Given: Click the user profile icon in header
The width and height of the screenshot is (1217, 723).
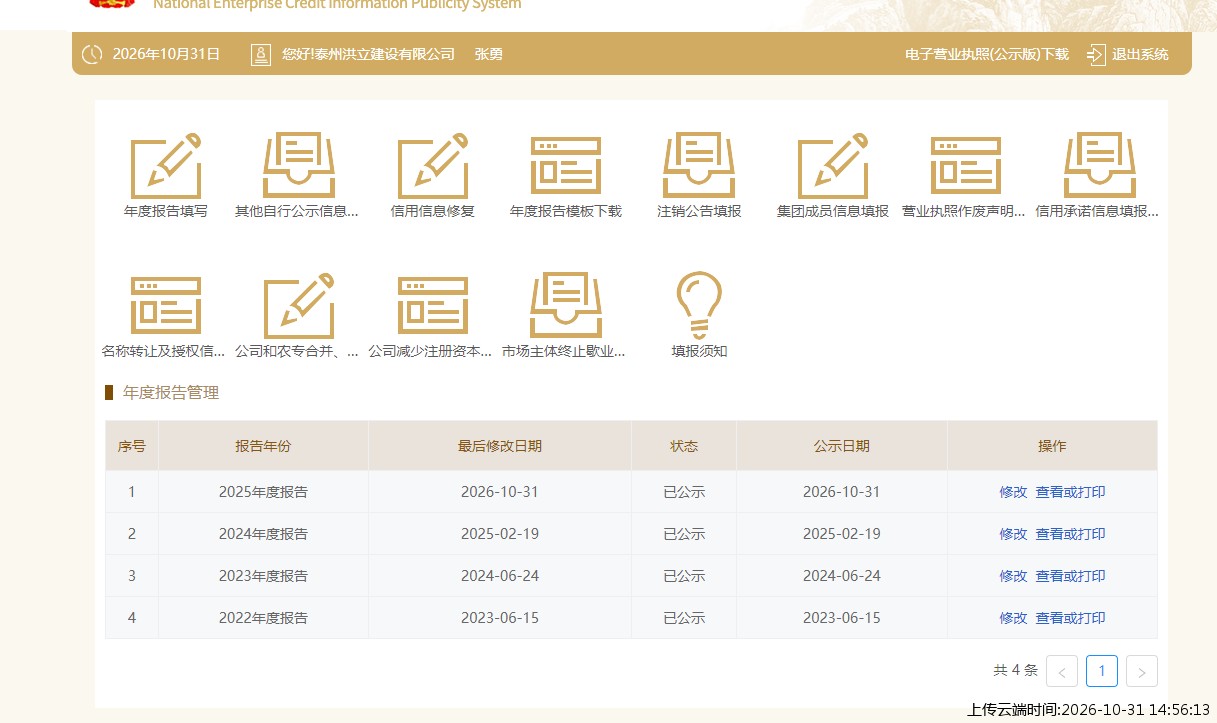Looking at the screenshot, I should (261, 54).
